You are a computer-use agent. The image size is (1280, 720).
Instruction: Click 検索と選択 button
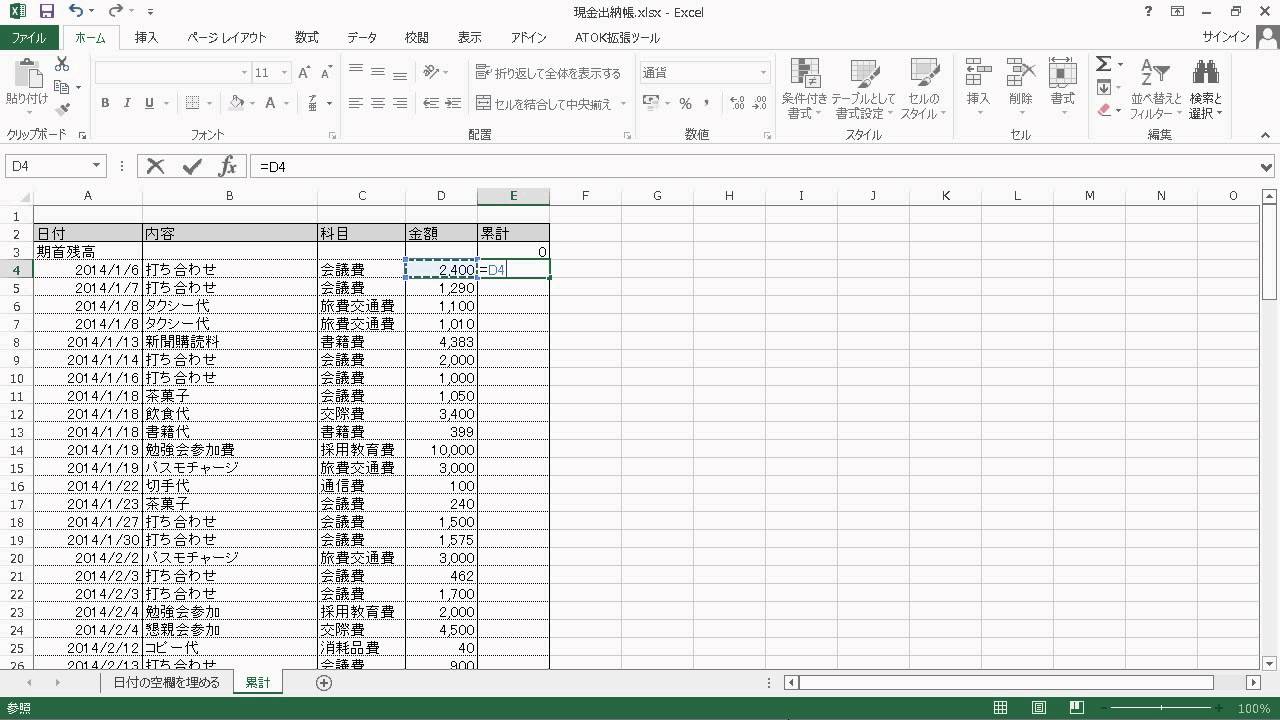coord(1206,88)
